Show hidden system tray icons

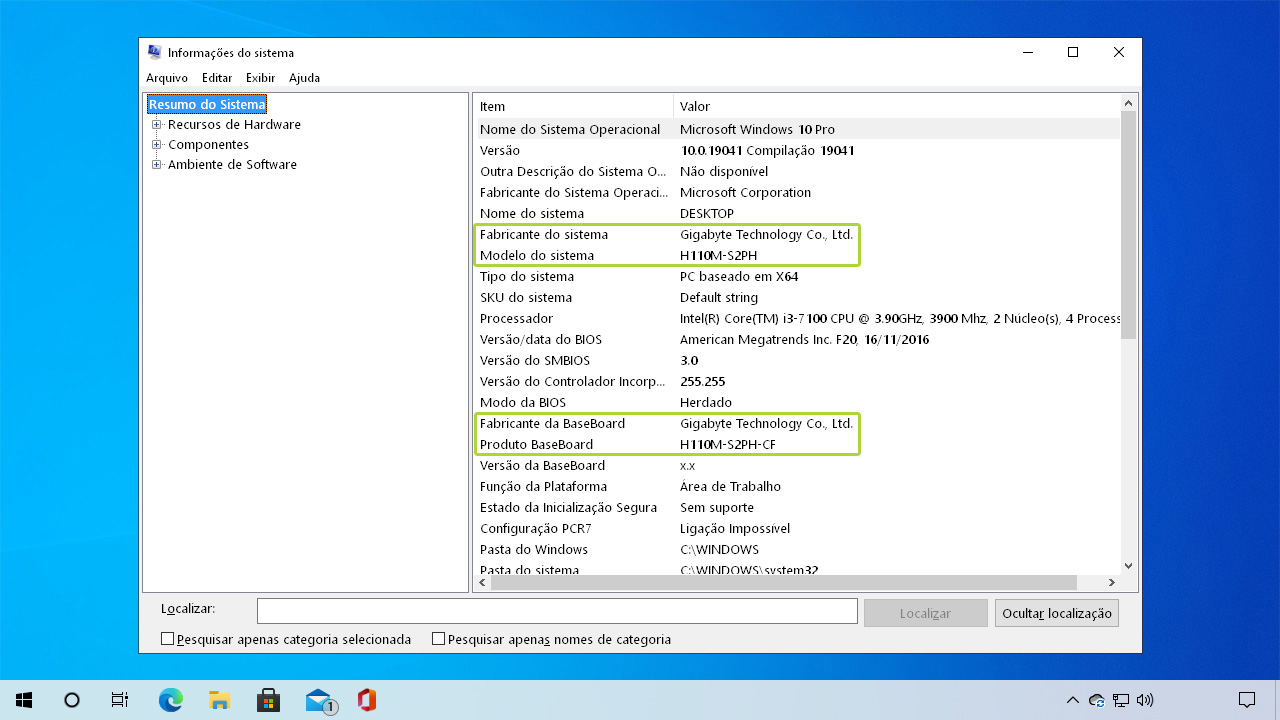pyautogui.click(x=1072, y=700)
